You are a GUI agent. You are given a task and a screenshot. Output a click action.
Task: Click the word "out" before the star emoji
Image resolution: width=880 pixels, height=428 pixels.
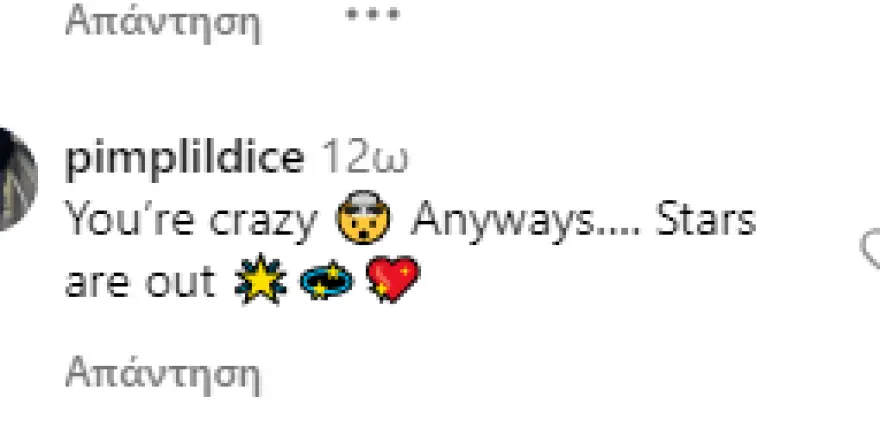[x=180, y=280]
